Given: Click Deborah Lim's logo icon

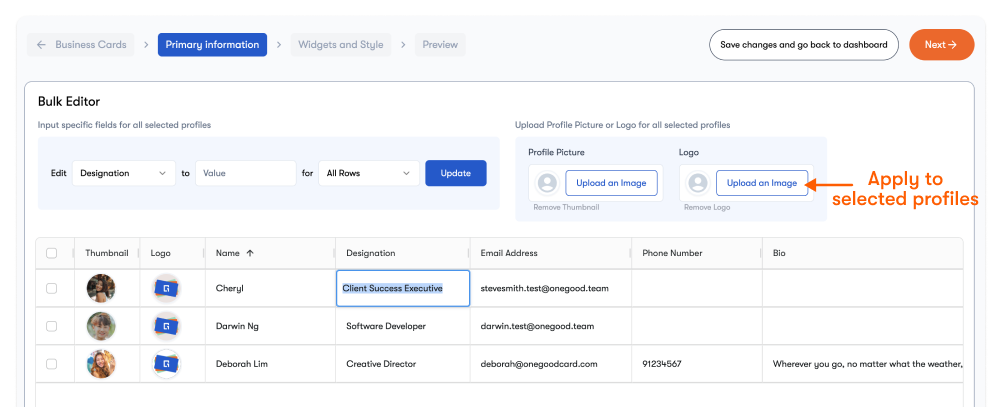Looking at the screenshot, I should click(166, 364).
